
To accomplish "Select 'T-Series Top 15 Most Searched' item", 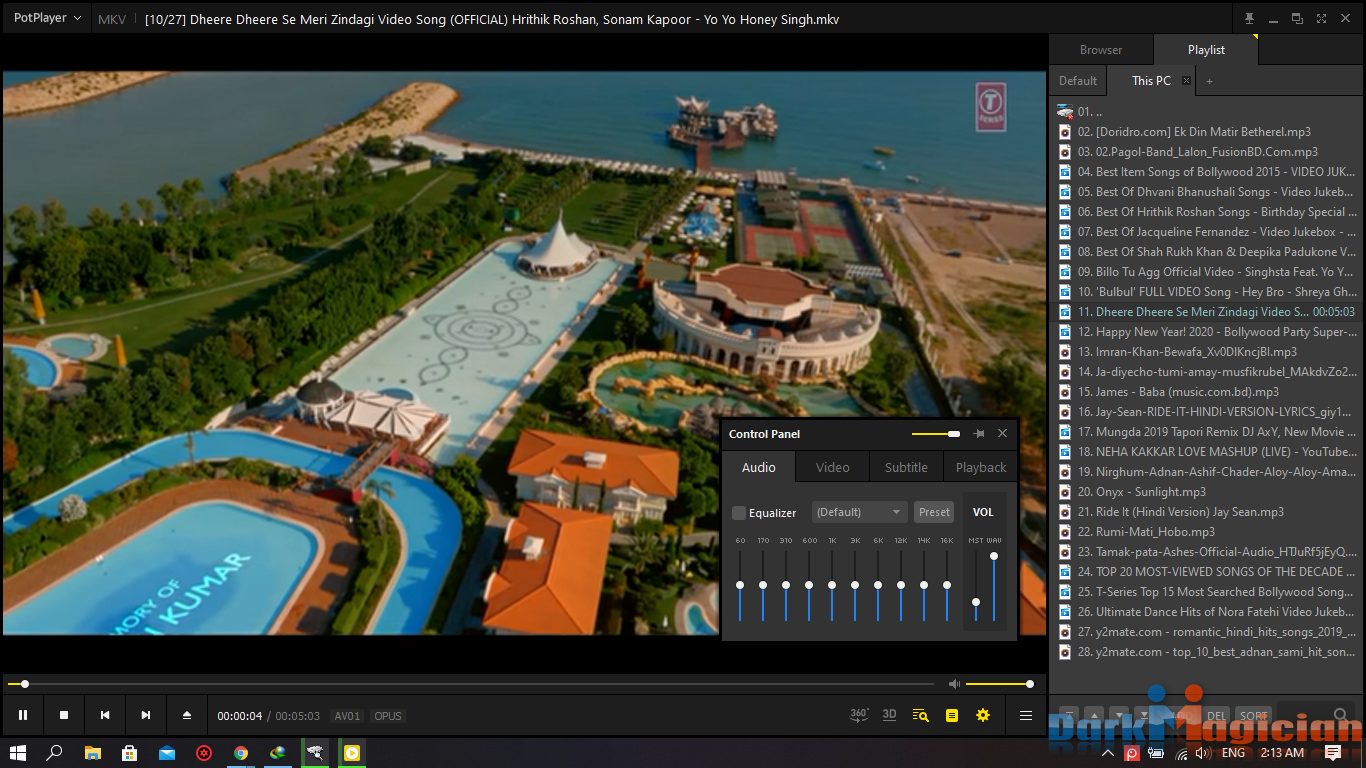I will coord(1207,592).
